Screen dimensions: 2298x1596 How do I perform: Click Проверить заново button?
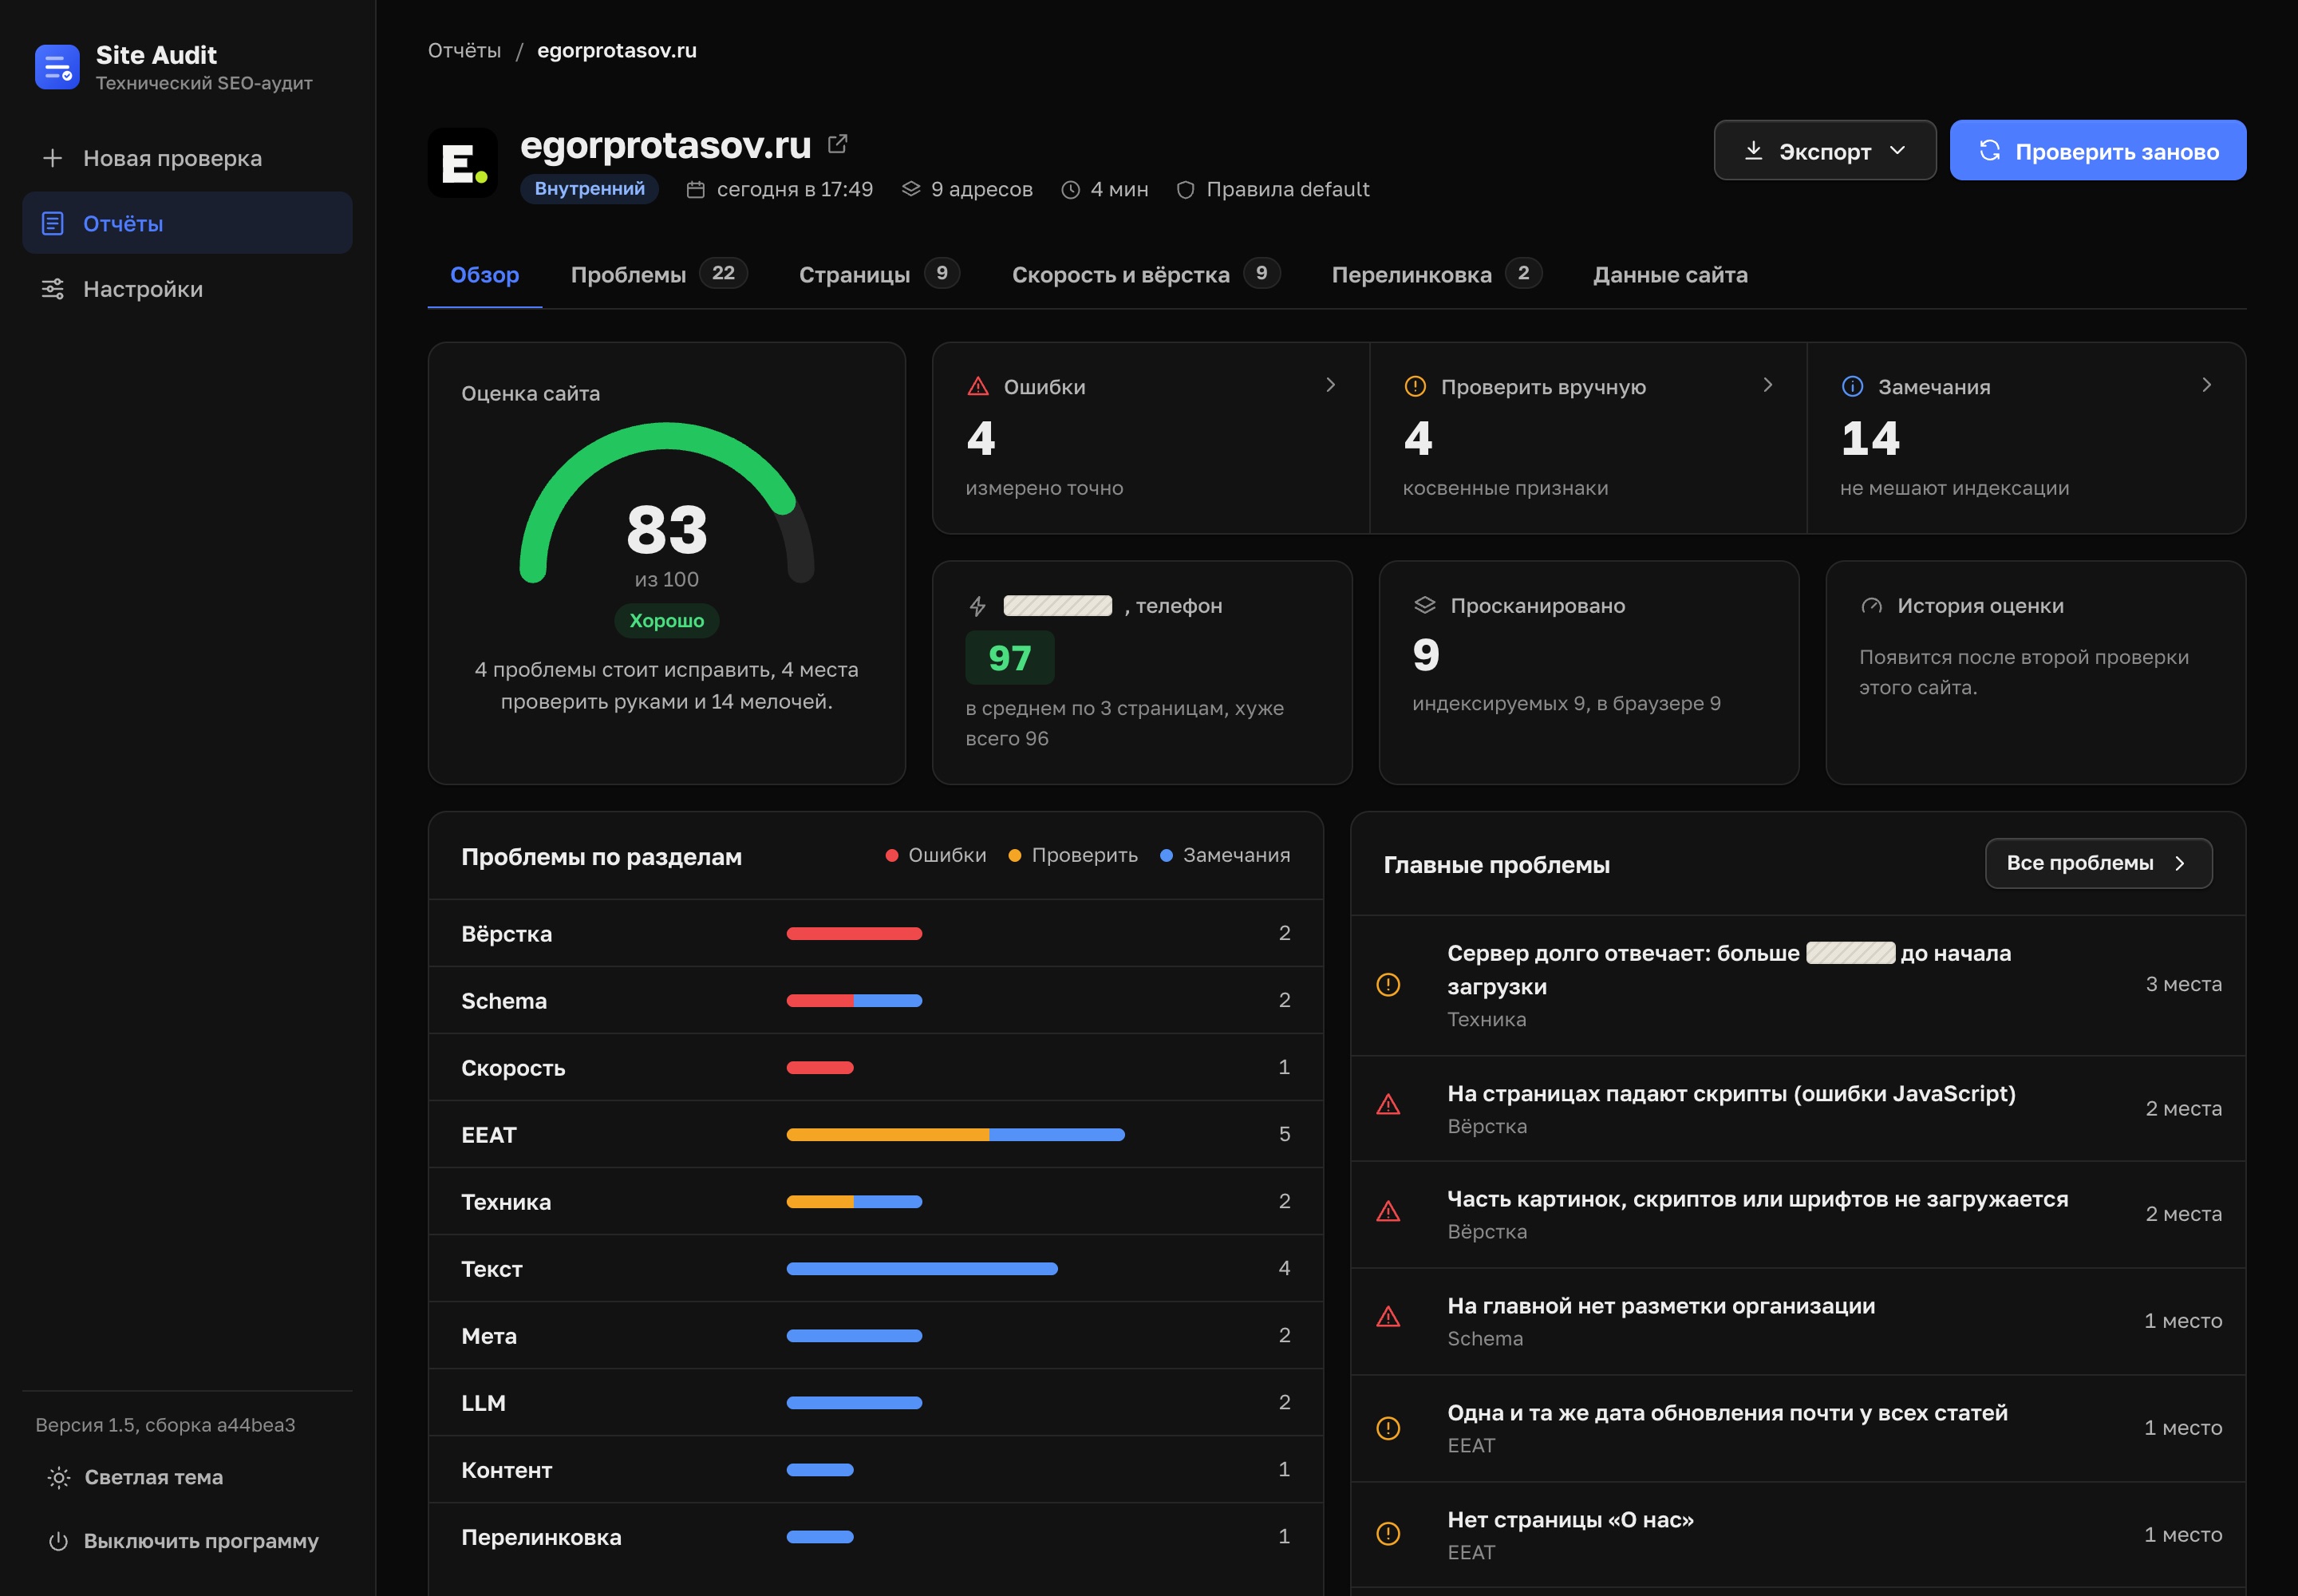pos(2098,151)
